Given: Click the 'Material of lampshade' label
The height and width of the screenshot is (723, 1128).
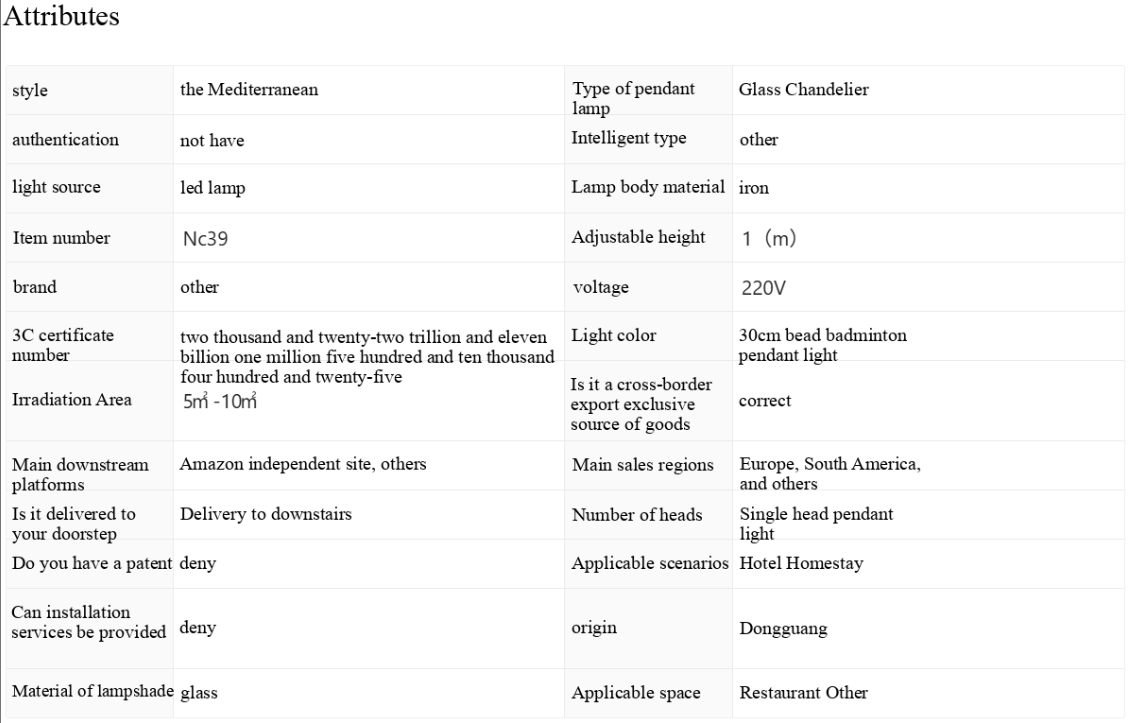Looking at the screenshot, I should (x=93, y=691).
